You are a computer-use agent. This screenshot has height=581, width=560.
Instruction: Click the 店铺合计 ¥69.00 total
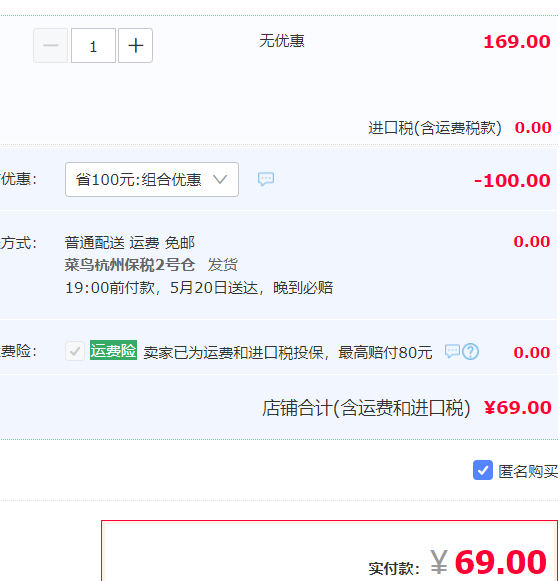407,408
